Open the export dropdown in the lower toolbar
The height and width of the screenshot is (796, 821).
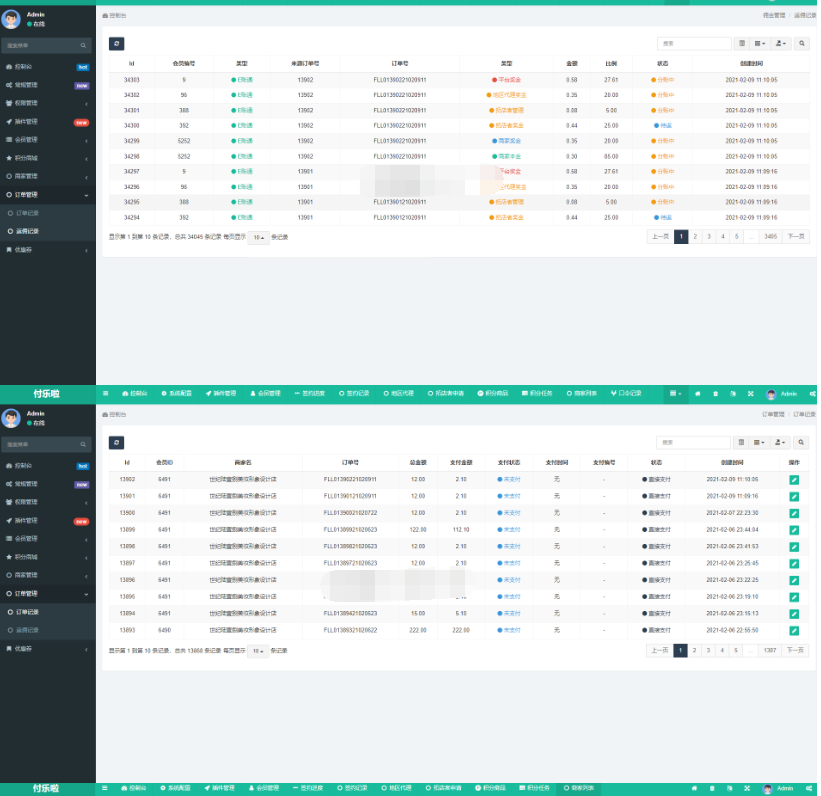(781, 442)
